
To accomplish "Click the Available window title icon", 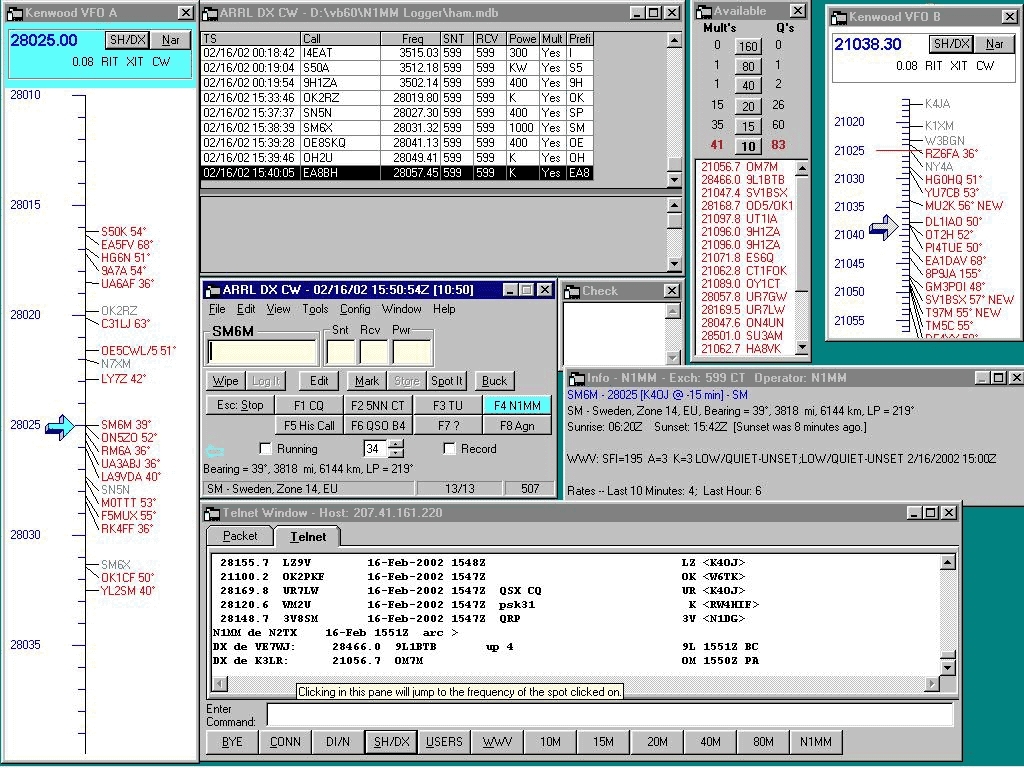I will (704, 11).
